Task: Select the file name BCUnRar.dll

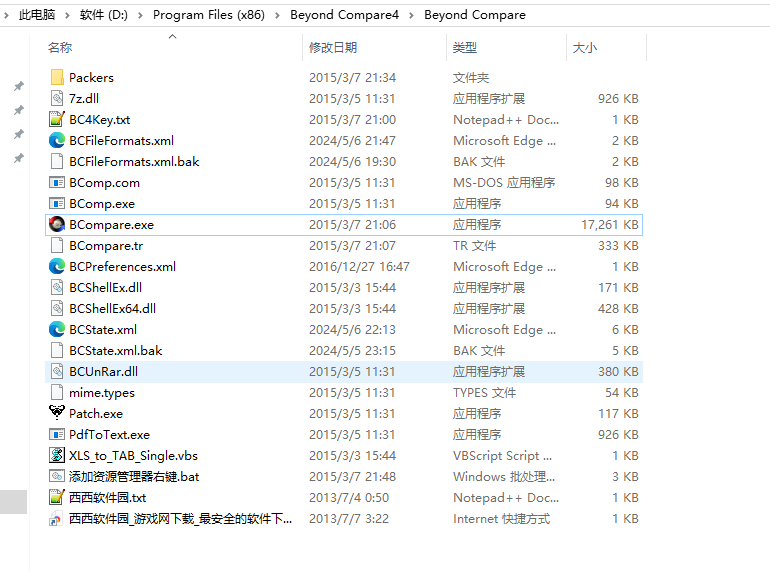Action: [x=104, y=372]
